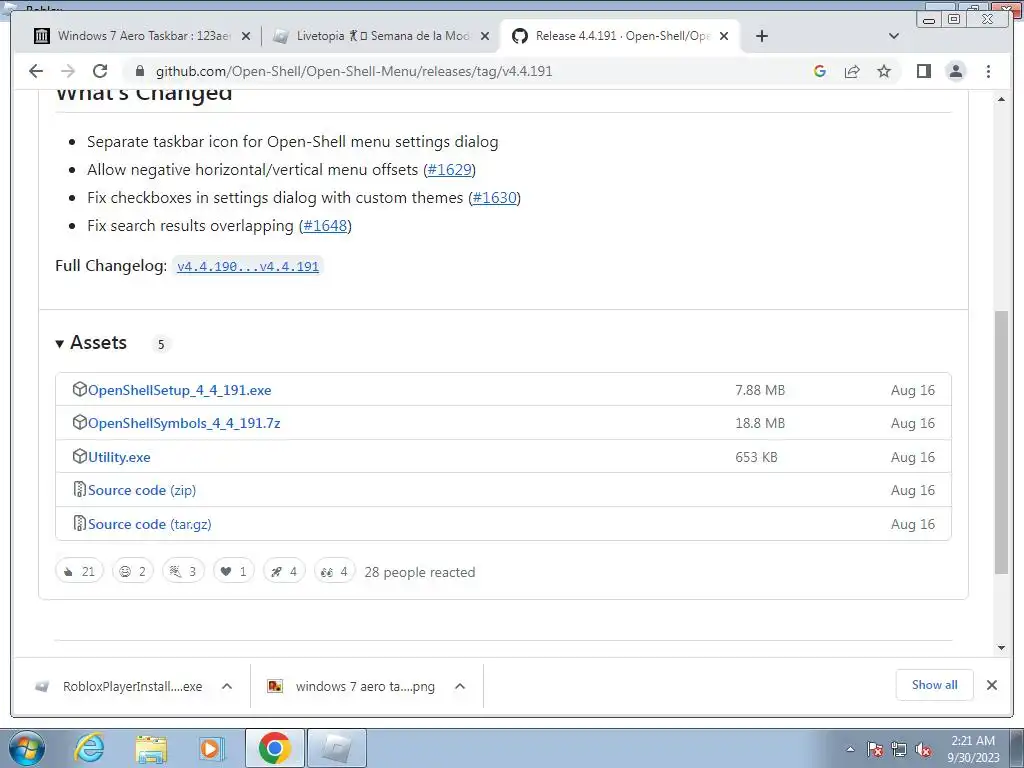The image size is (1024, 768).
Task: Open the Windows Start menu
Action: [x=27, y=748]
